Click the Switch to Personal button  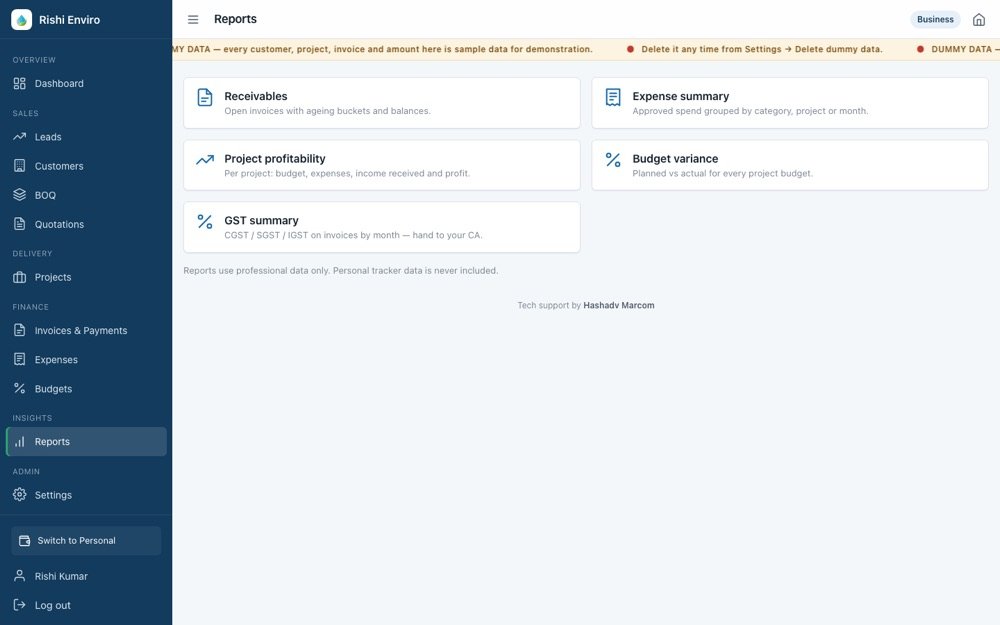(x=86, y=541)
